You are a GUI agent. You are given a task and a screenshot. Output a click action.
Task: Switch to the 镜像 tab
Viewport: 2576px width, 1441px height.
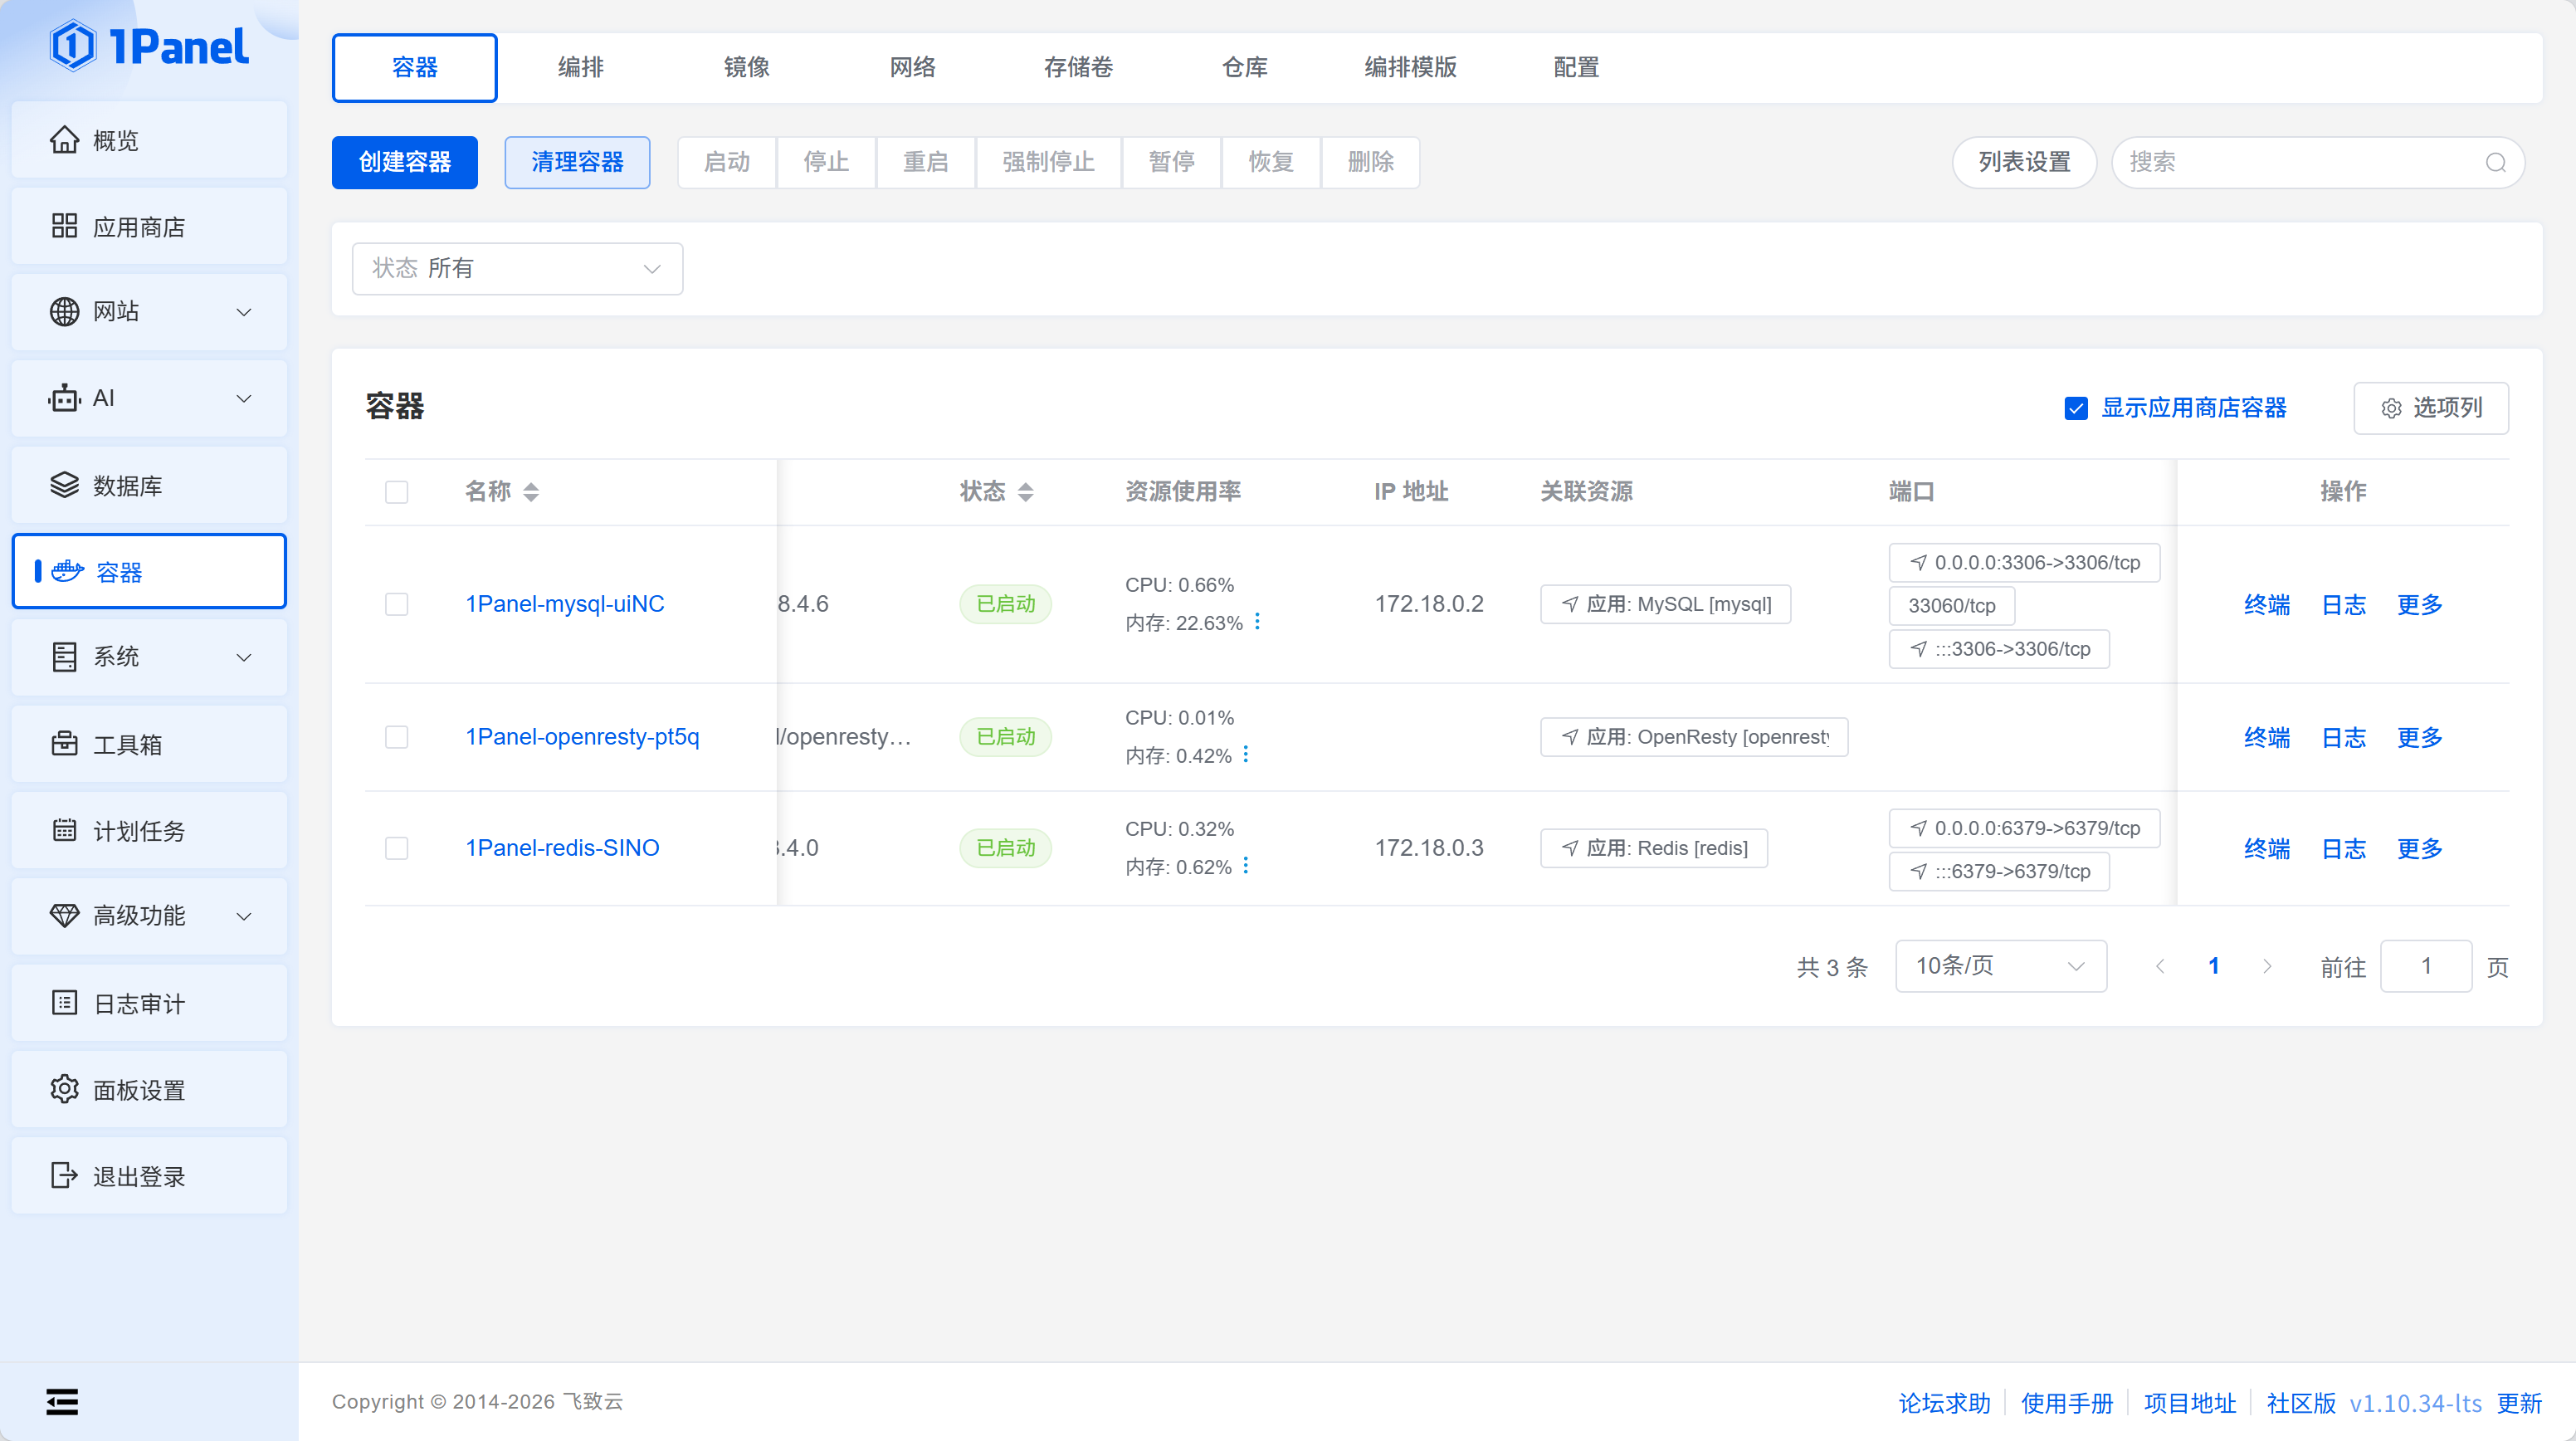pos(746,67)
